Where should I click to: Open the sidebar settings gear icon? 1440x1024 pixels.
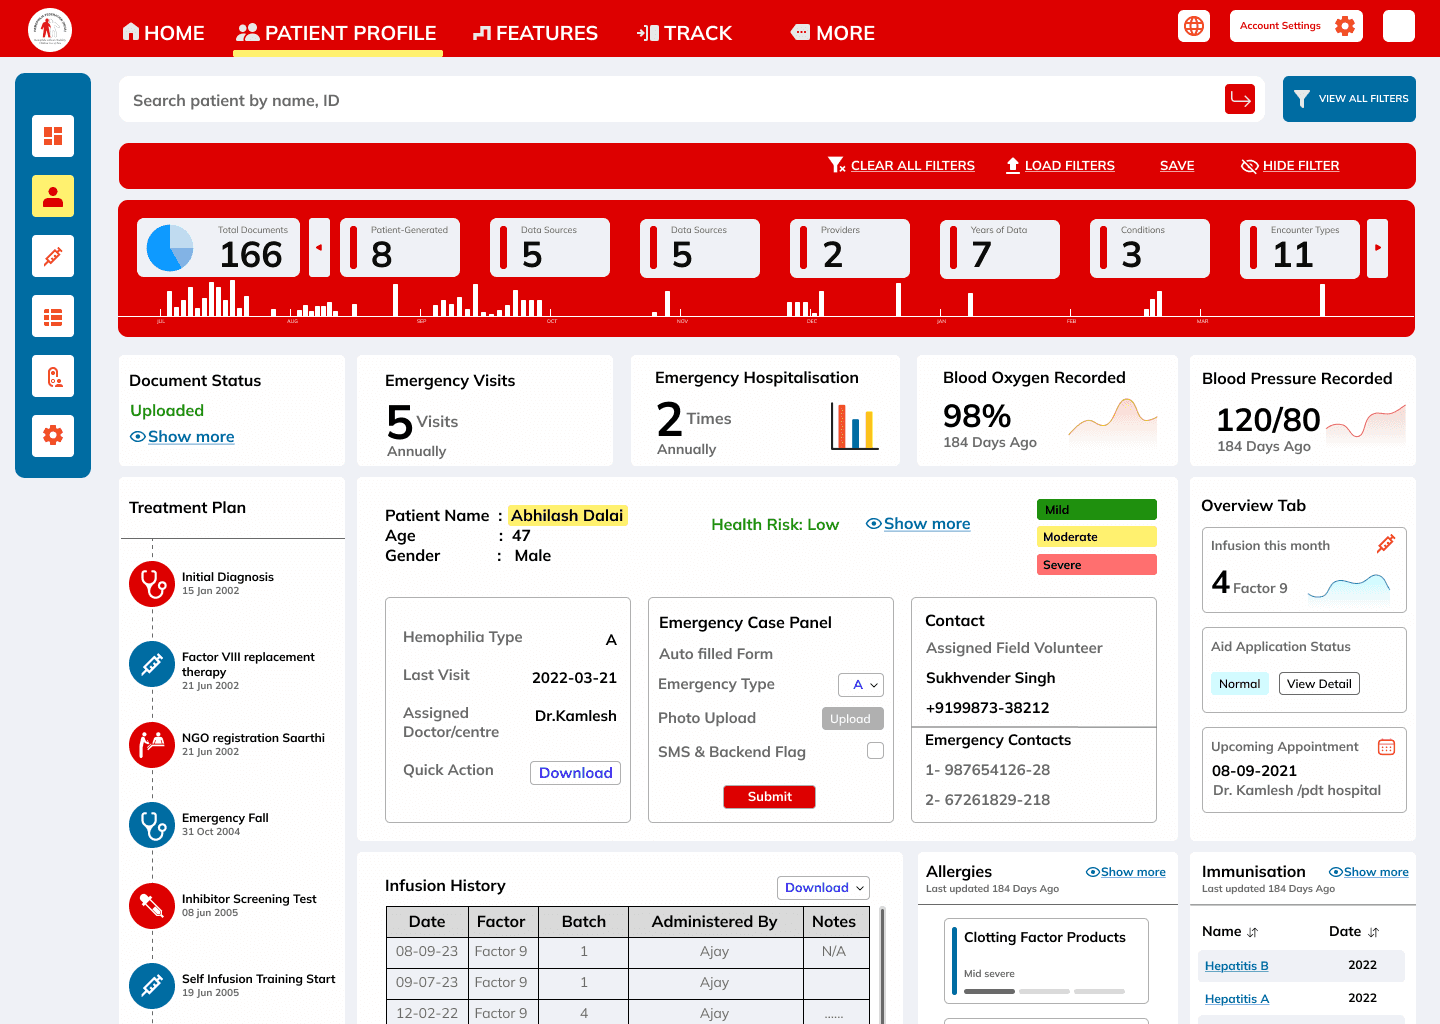point(53,435)
